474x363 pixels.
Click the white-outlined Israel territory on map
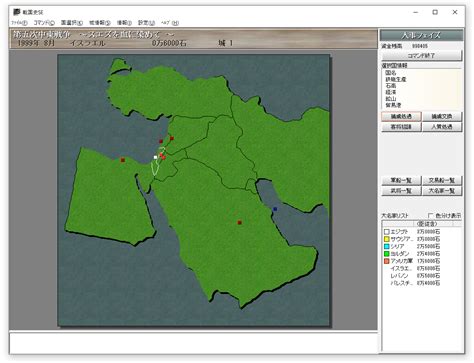tap(155, 168)
